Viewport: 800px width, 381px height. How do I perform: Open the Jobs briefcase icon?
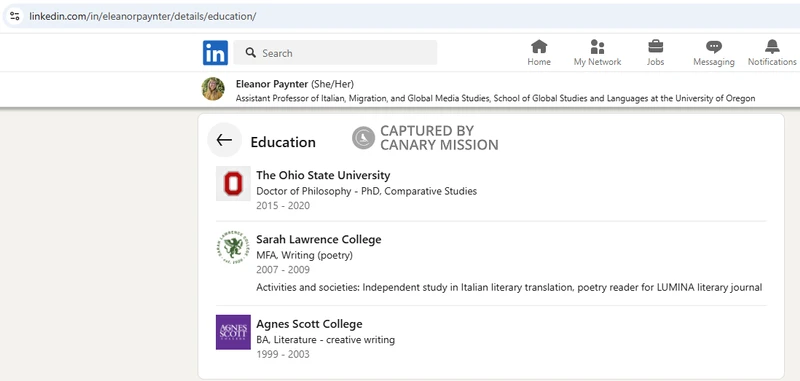pyautogui.click(x=656, y=47)
